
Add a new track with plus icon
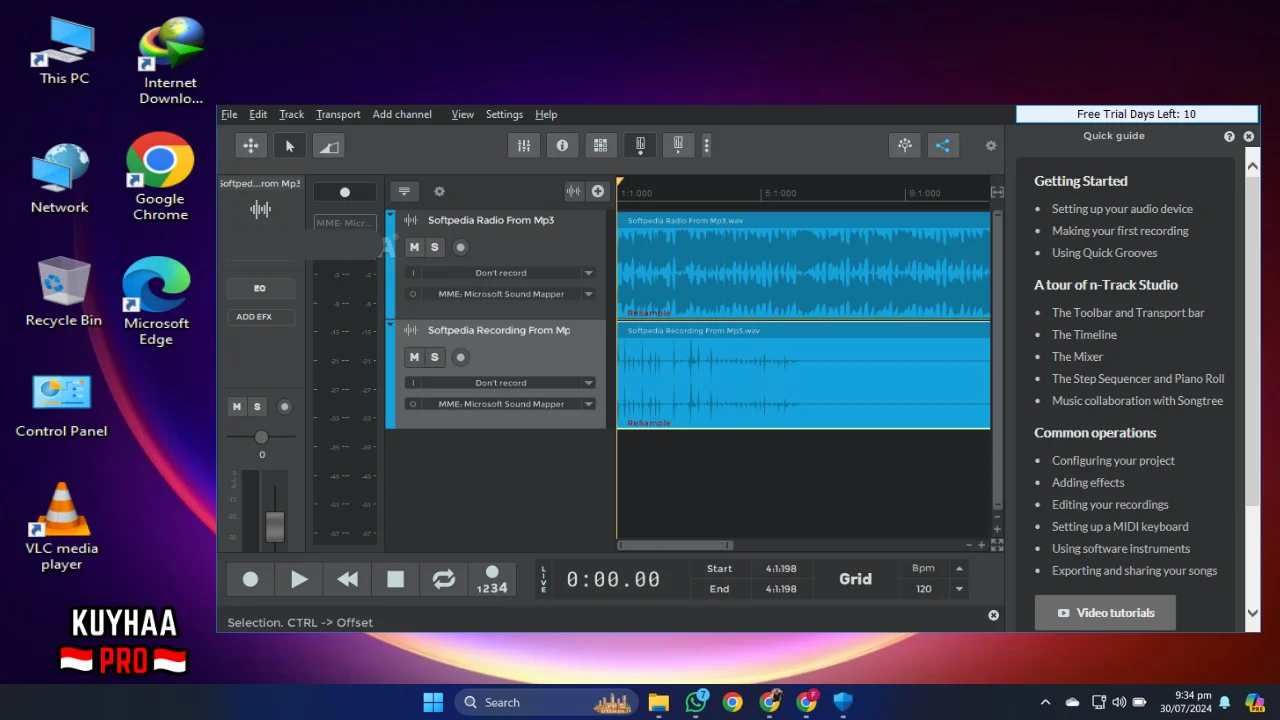598,191
